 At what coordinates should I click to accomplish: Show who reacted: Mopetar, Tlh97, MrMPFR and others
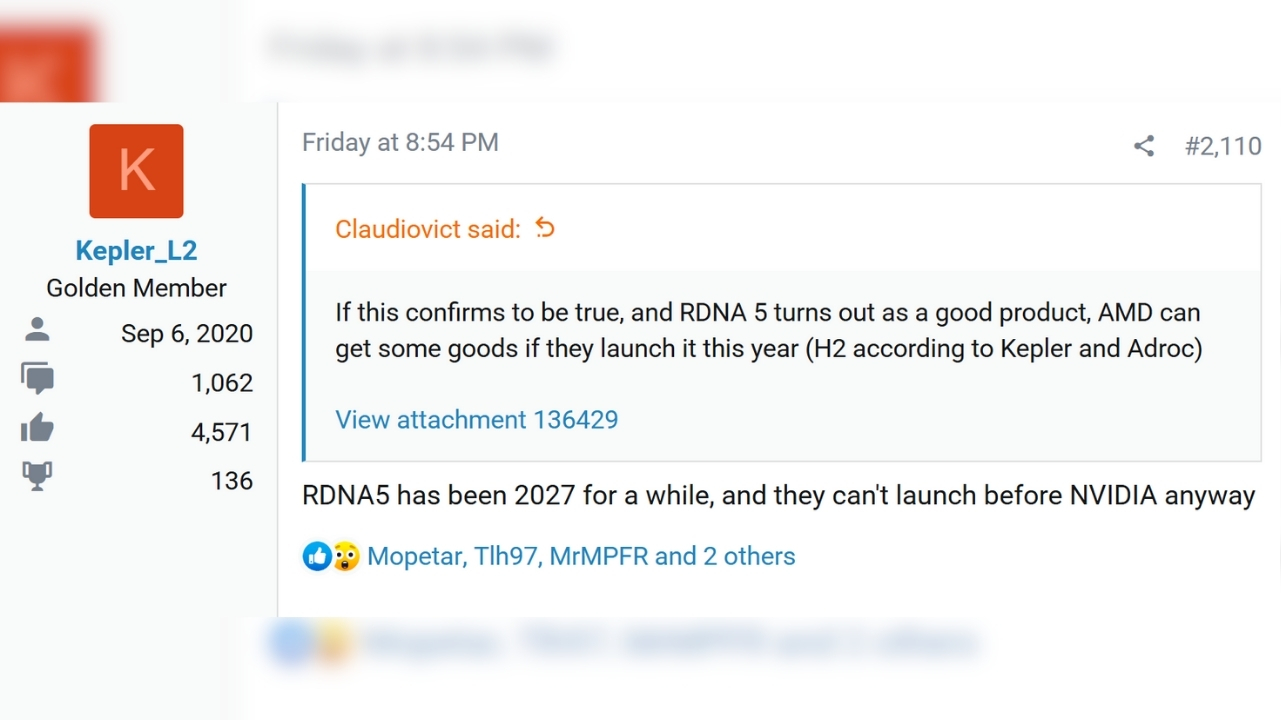tap(581, 556)
